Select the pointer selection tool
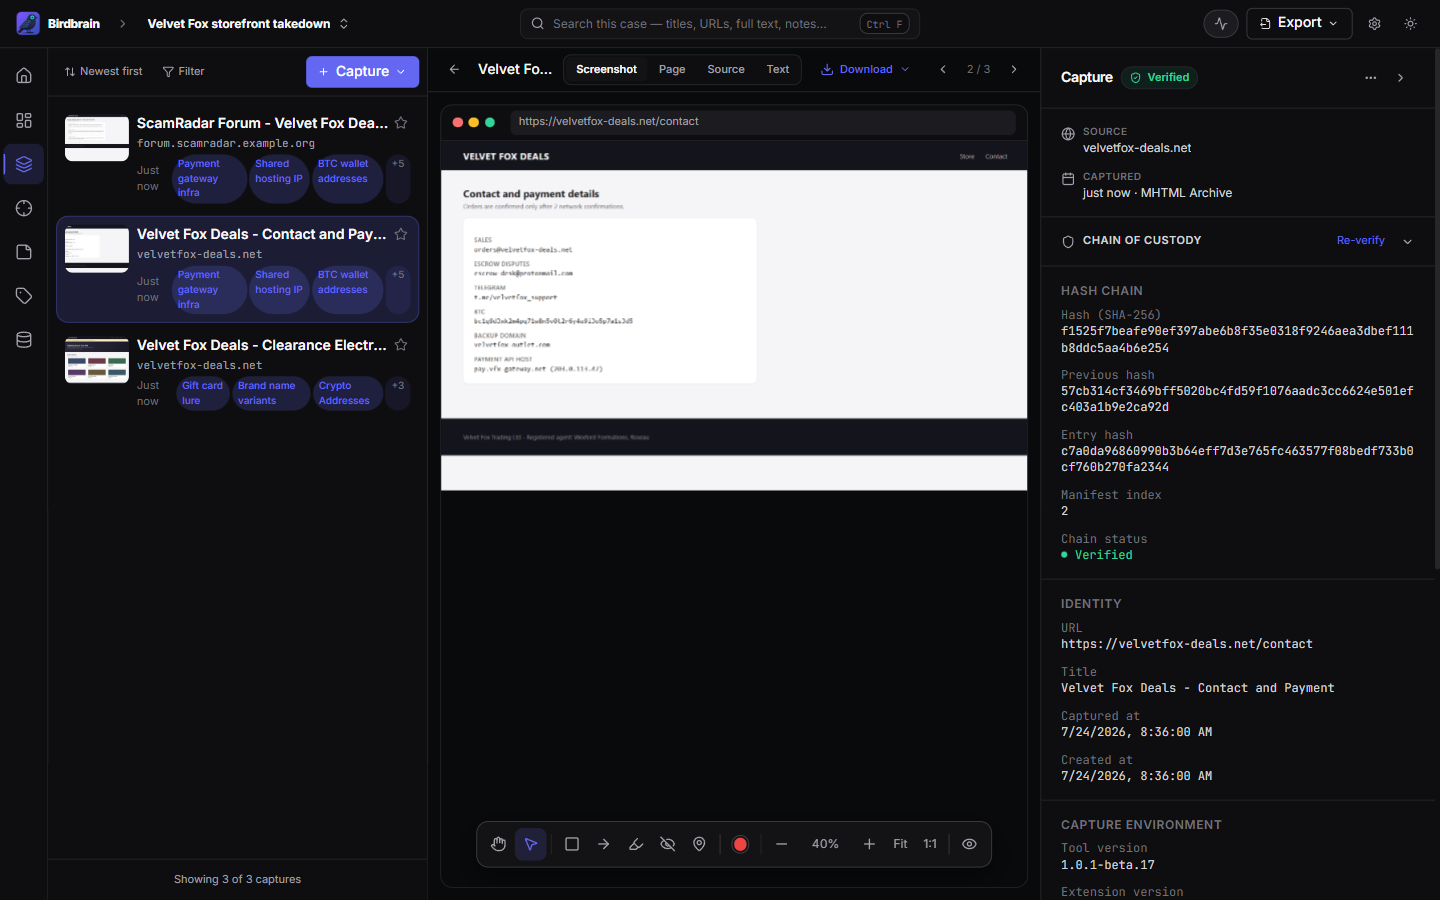Image resolution: width=1440 pixels, height=900 pixels. (x=531, y=844)
